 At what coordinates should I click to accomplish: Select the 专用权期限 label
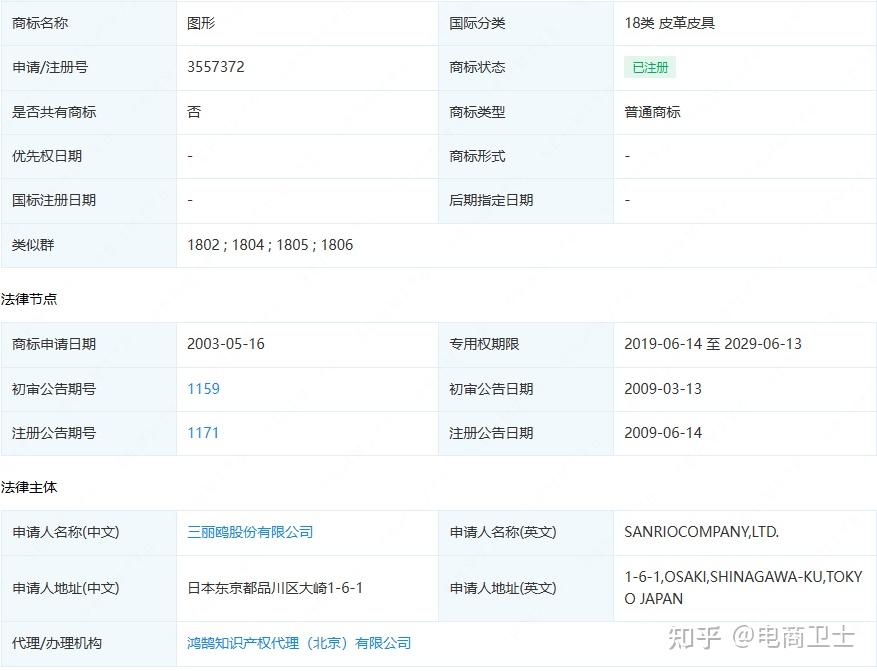pos(484,344)
